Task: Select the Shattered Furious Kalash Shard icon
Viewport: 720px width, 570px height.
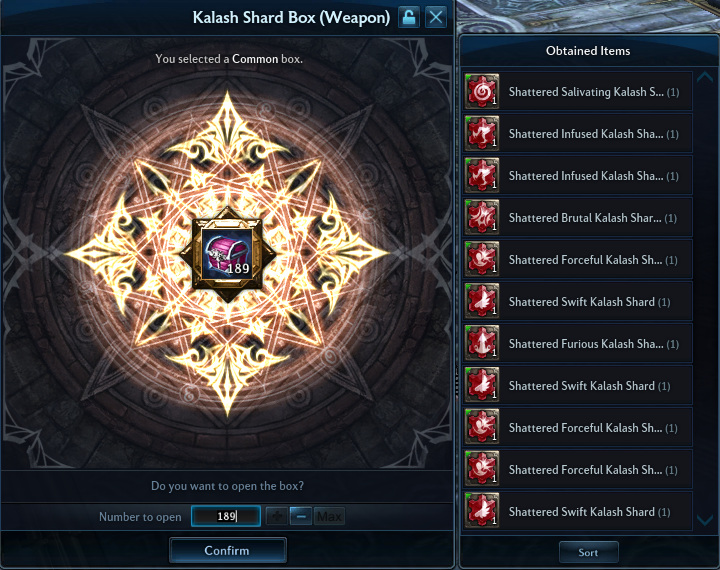Action: [482, 343]
